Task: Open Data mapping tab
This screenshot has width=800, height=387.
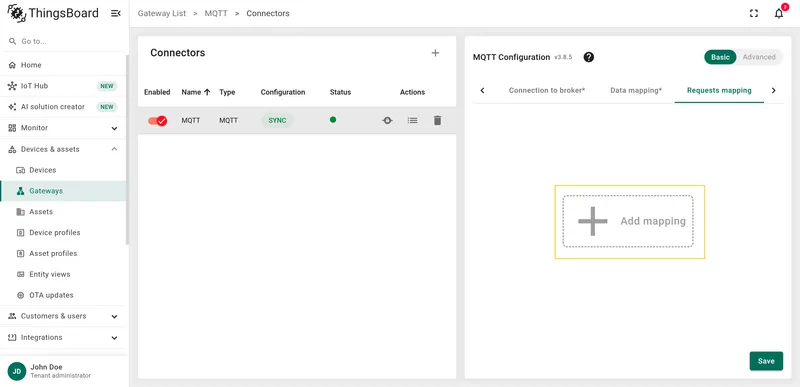Action: pyautogui.click(x=636, y=90)
